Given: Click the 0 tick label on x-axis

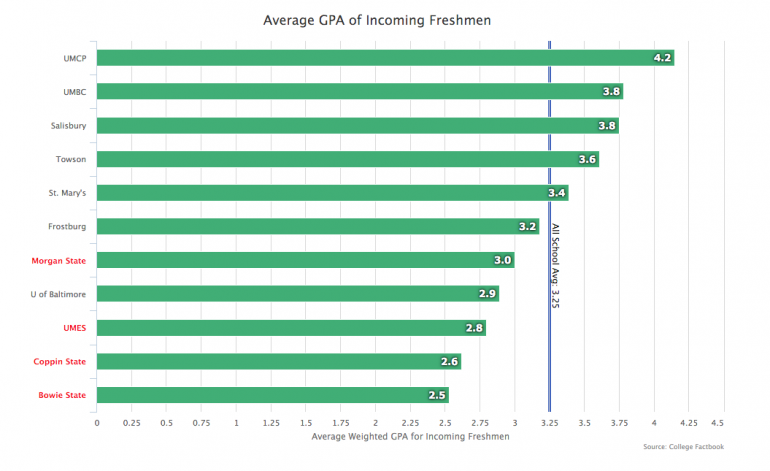Looking at the screenshot, I should (x=97, y=423).
